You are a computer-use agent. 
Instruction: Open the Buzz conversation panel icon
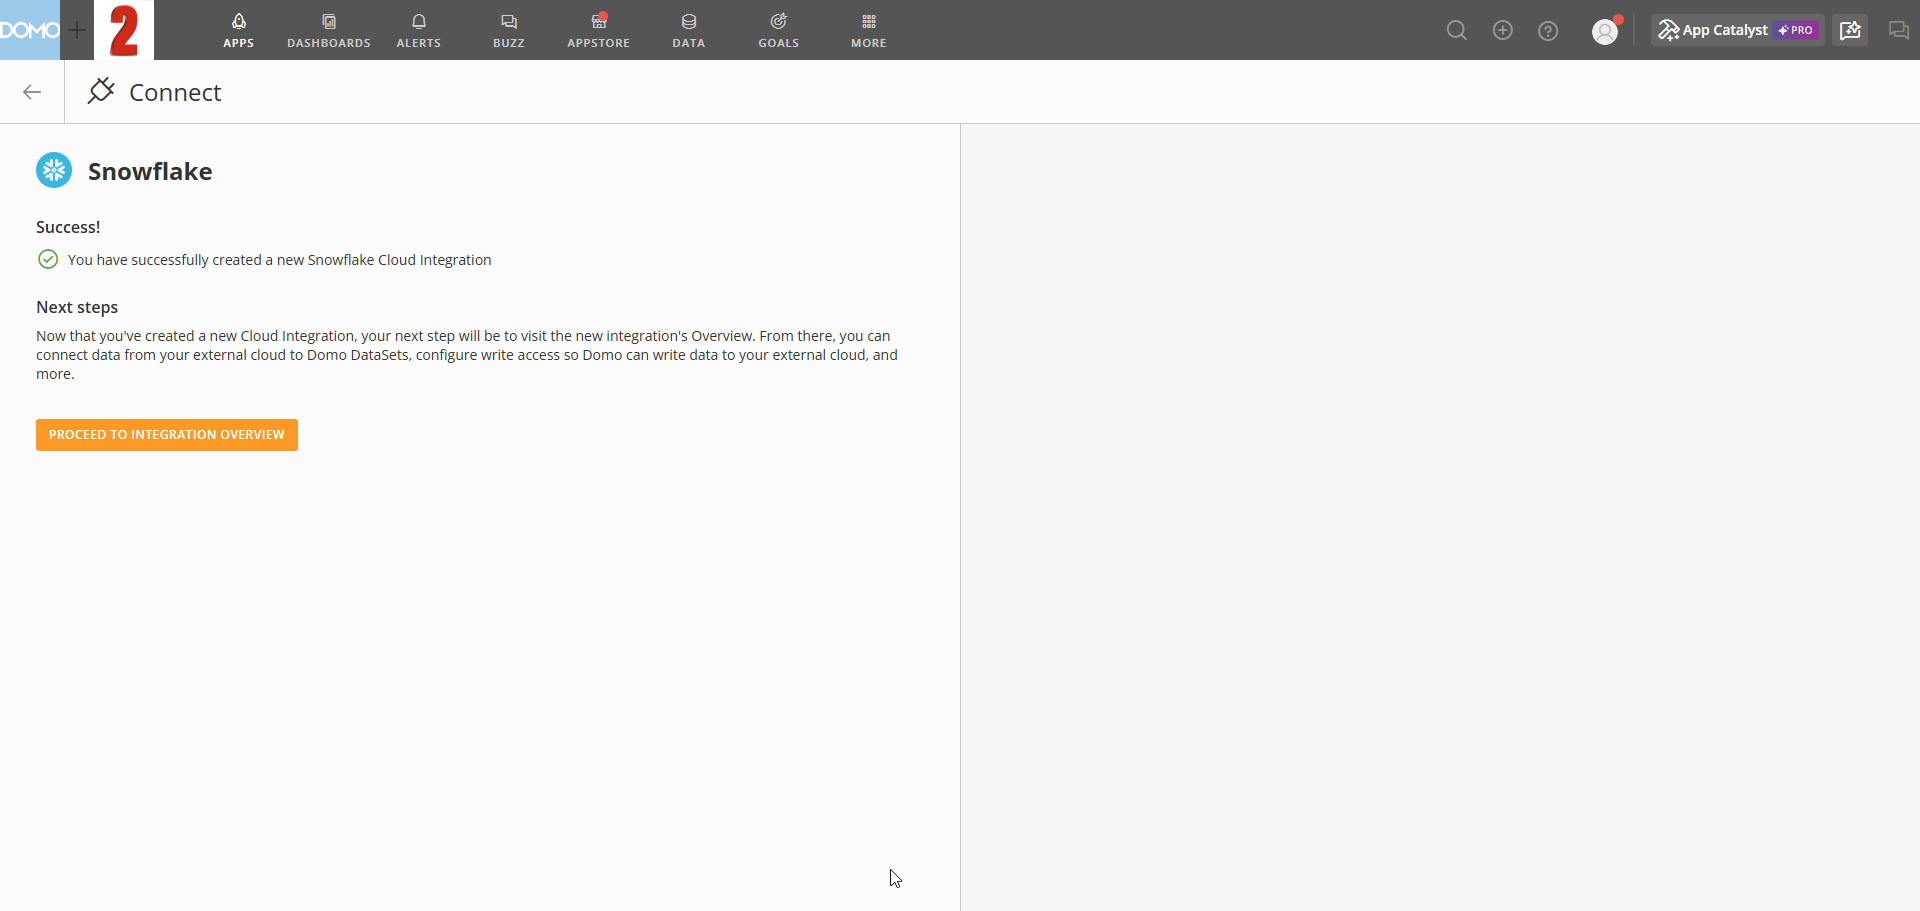[x=1898, y=30]
